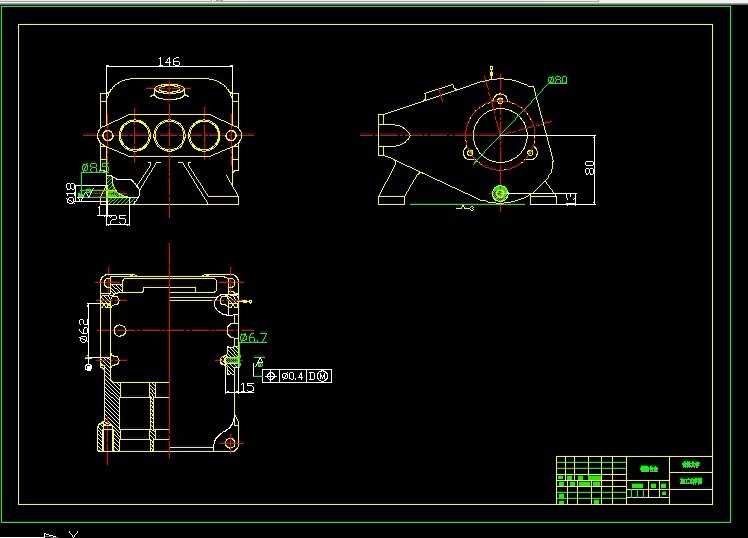Select the datum marker circle near Ø62
Image resolution: width=748 pixels, height=538 pixels.
point(88,367)
